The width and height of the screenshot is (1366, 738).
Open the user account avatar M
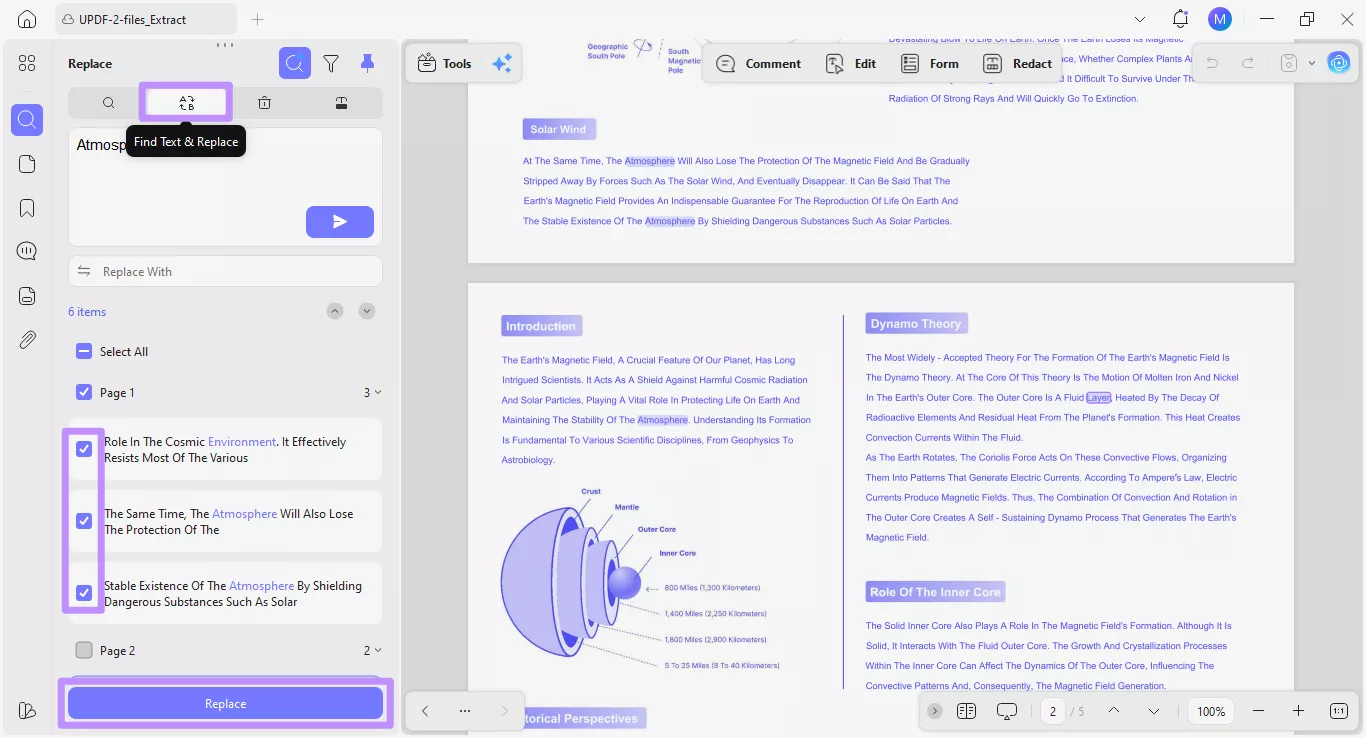[1220, 19]
